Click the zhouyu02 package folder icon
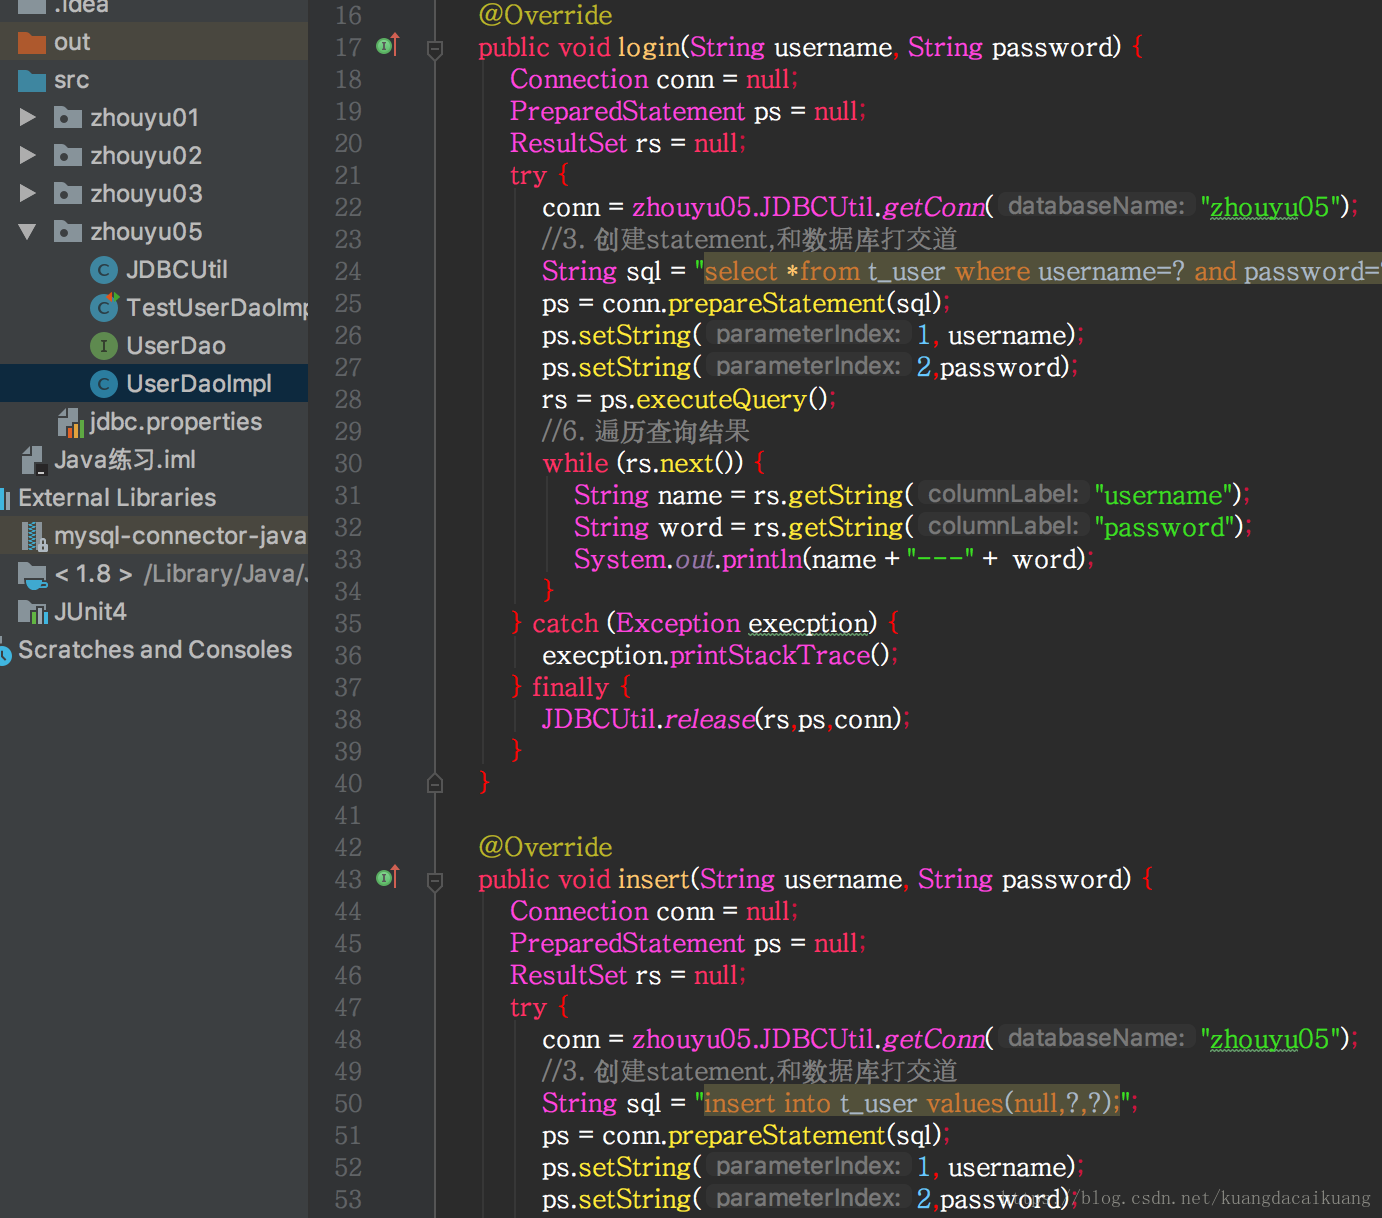 pyautogui.click(x=68, y=155)
